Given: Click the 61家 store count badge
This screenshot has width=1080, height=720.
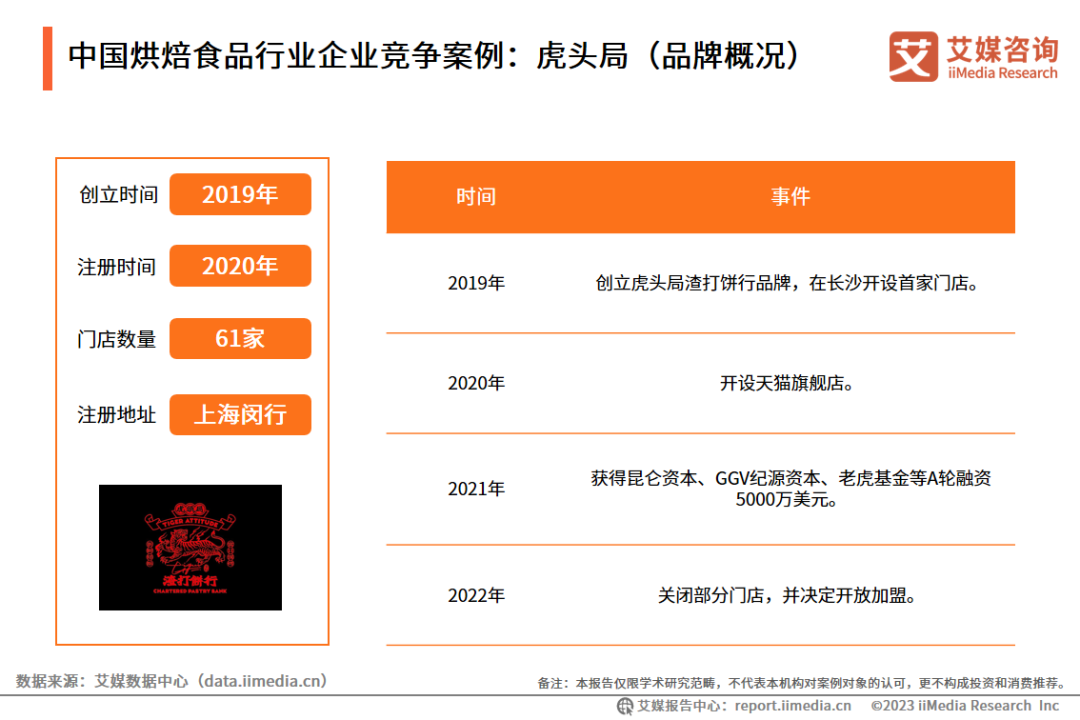Looking at the screenshot, I should [x=240, y=338].
